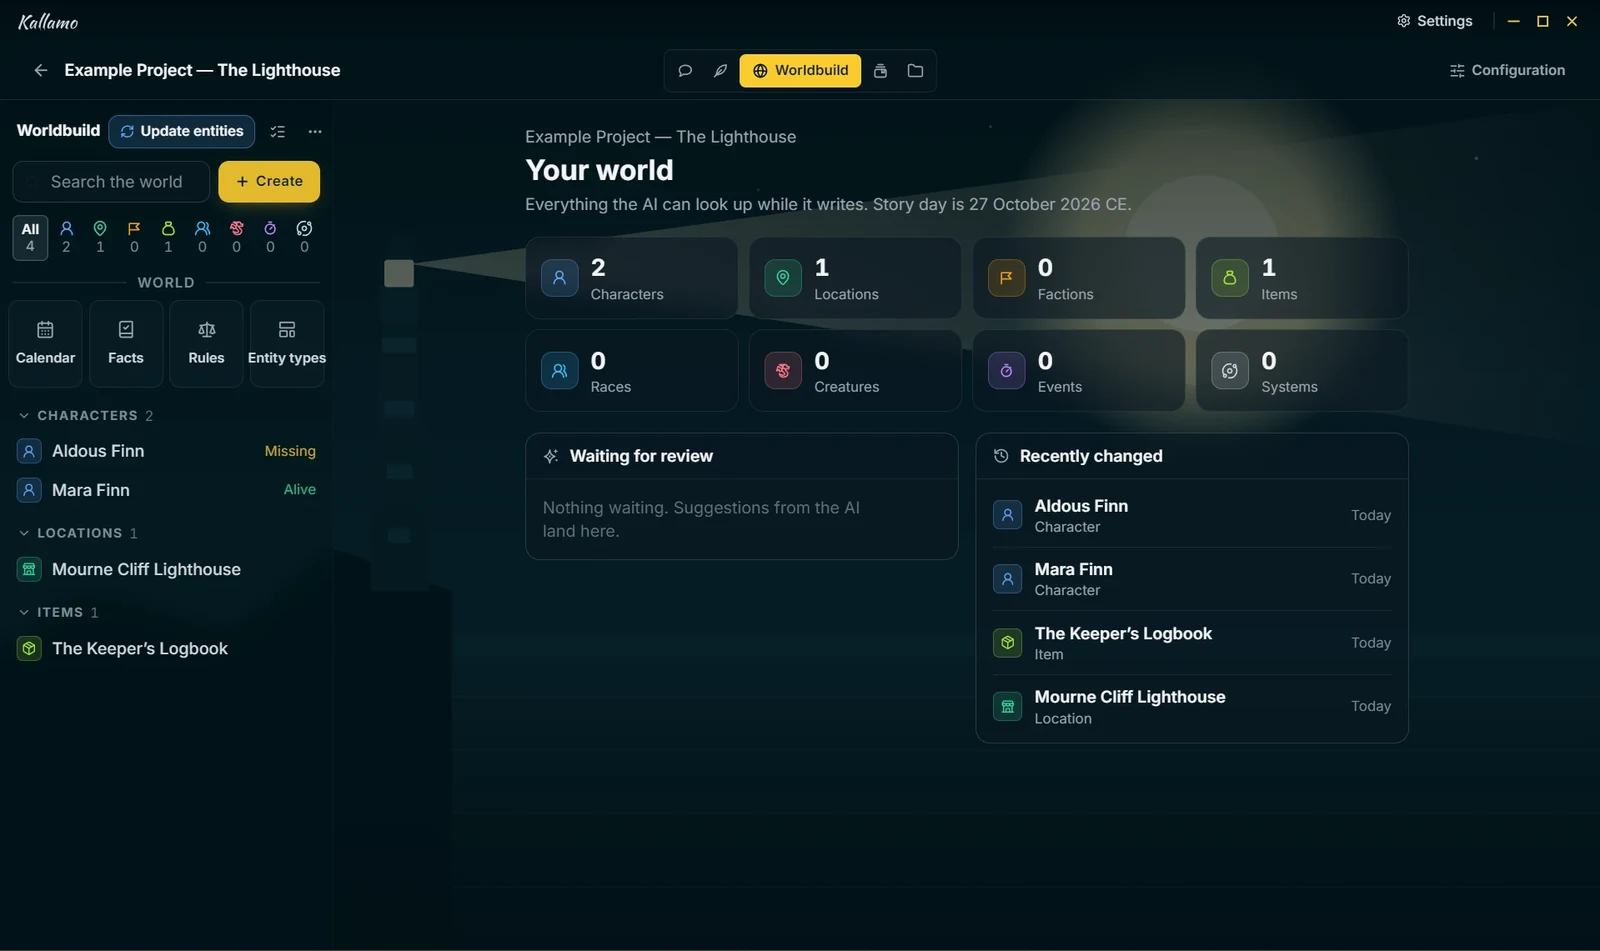Open the checklist icon next to Update entities
Viewport: 1600px width, 951px height.
(x=278, y=131)
